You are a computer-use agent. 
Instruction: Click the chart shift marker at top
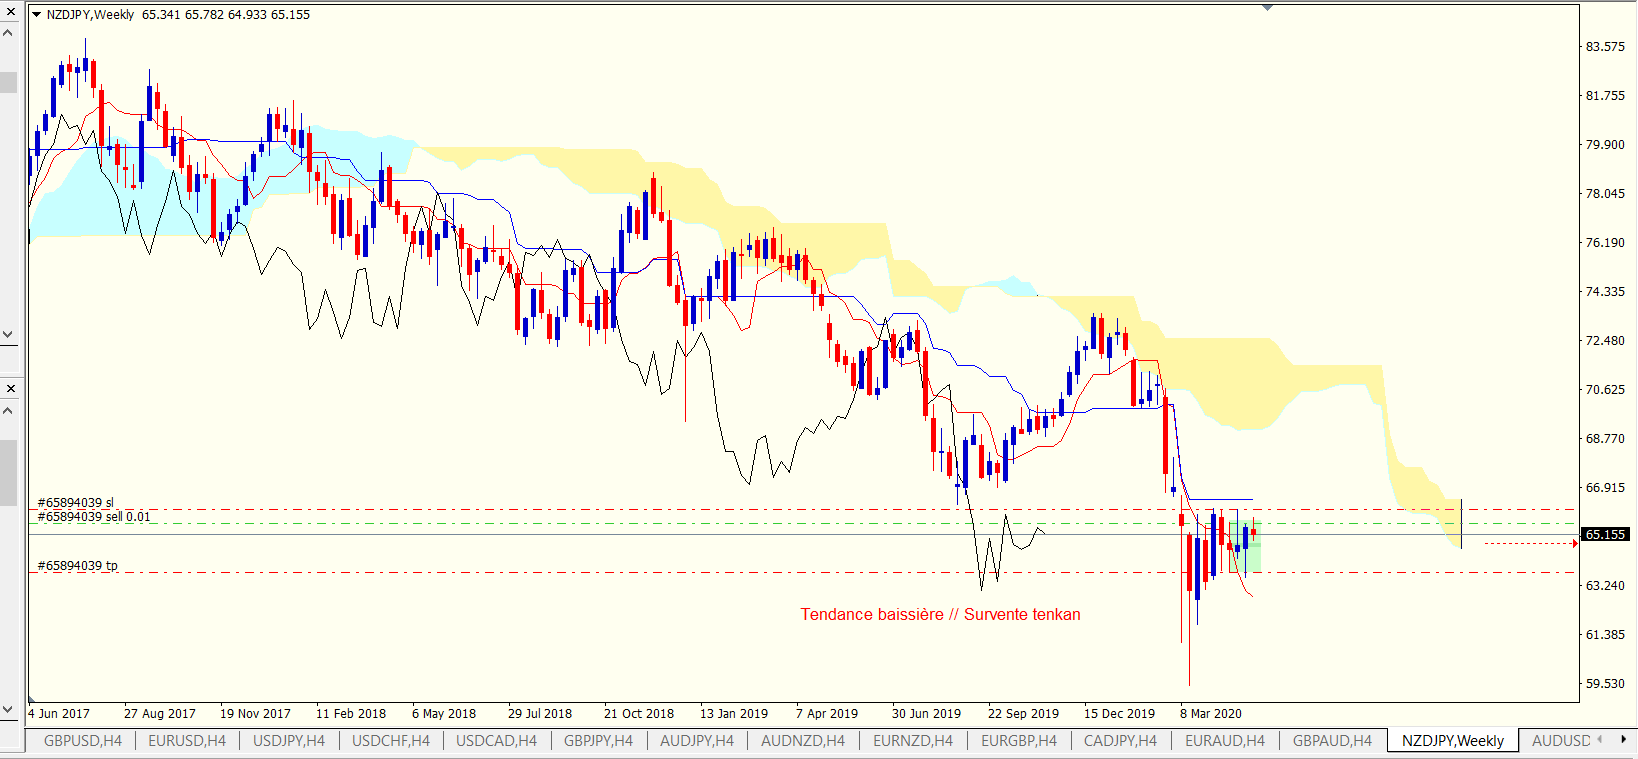pyautogui.click(x=1268, y=8)
